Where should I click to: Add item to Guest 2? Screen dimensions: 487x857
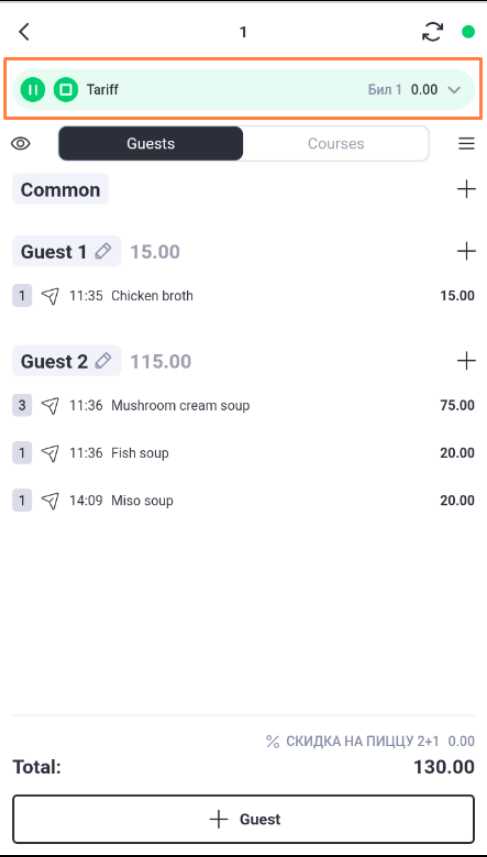click(x=466, y=361)
